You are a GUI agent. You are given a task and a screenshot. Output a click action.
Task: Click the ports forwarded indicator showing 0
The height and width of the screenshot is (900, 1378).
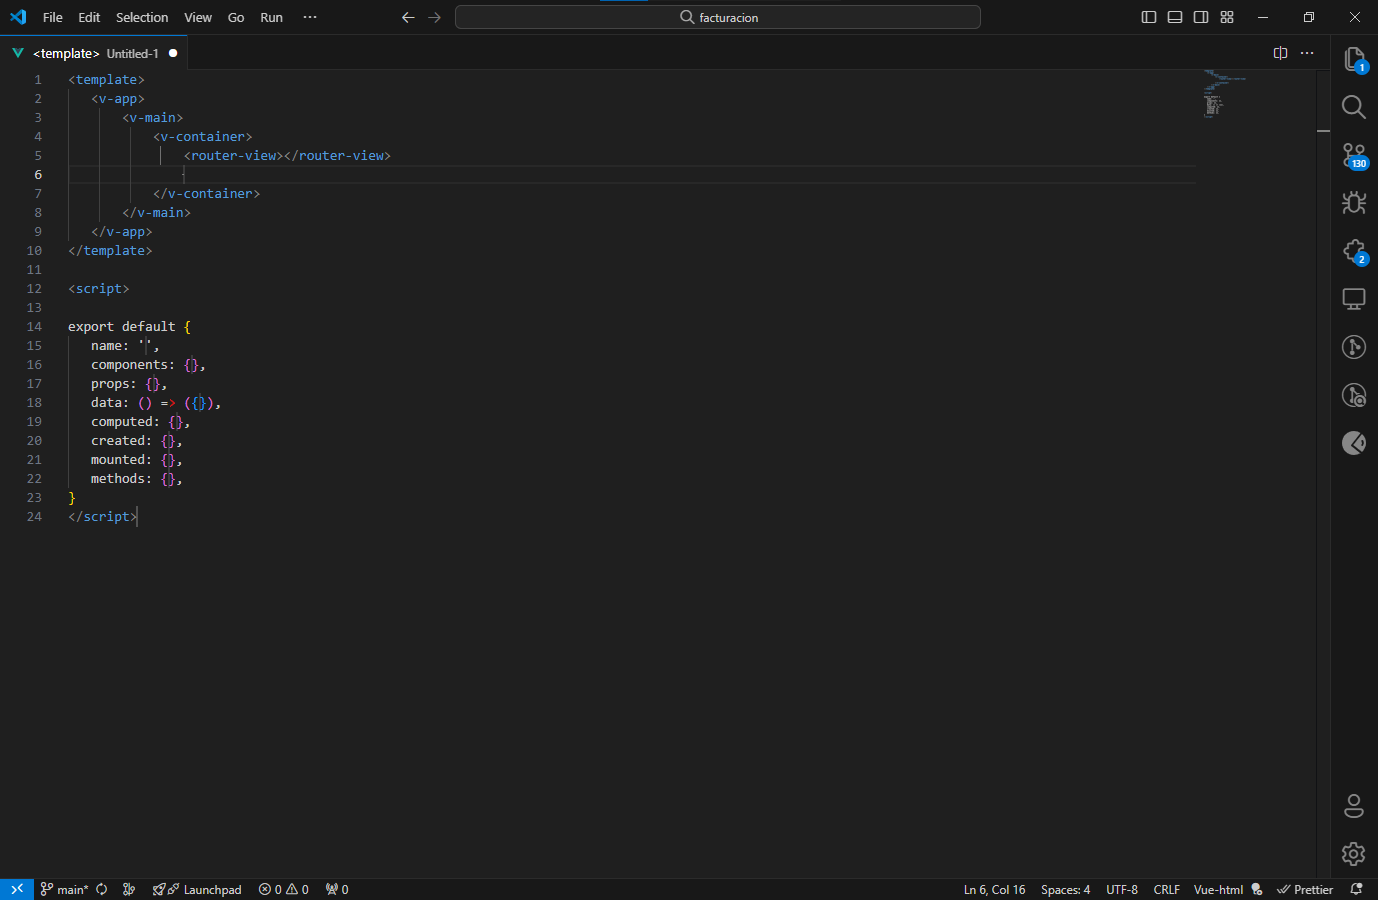pos(337,889)
